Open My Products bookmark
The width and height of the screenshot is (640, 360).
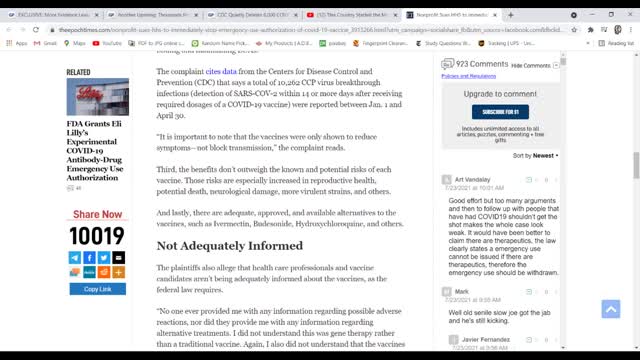pos(284,43)
